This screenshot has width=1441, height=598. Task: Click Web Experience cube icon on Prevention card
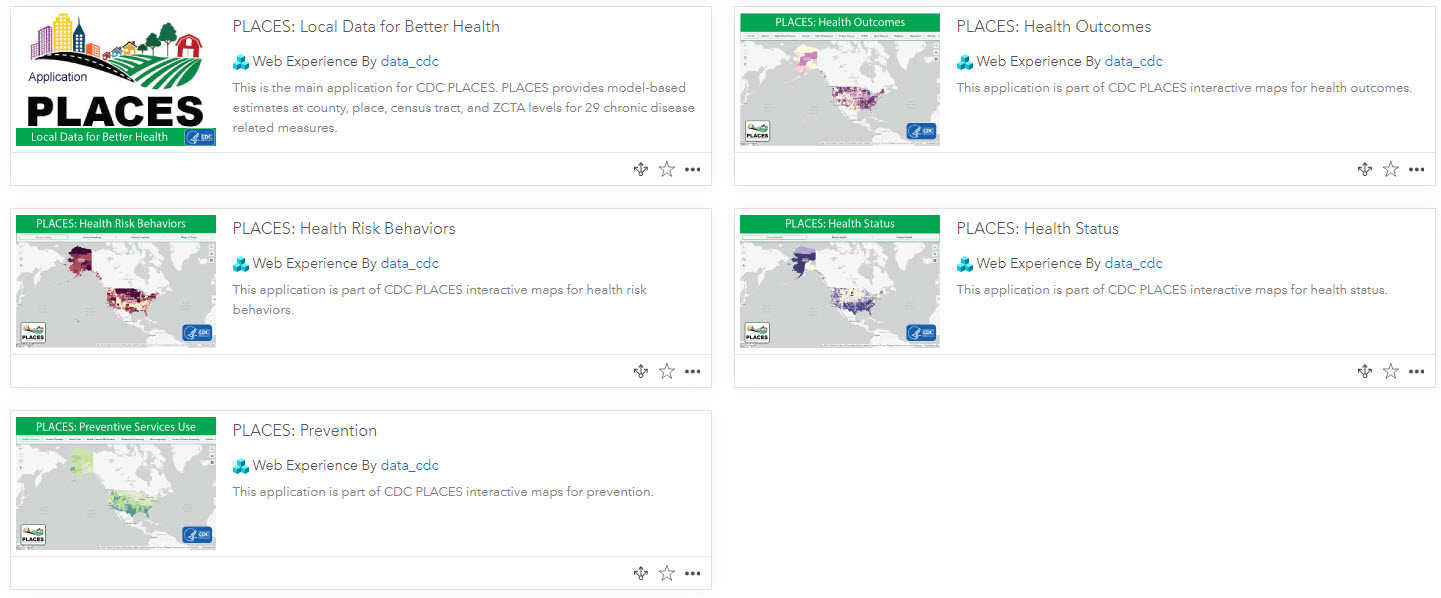click(x=240, y=466)
